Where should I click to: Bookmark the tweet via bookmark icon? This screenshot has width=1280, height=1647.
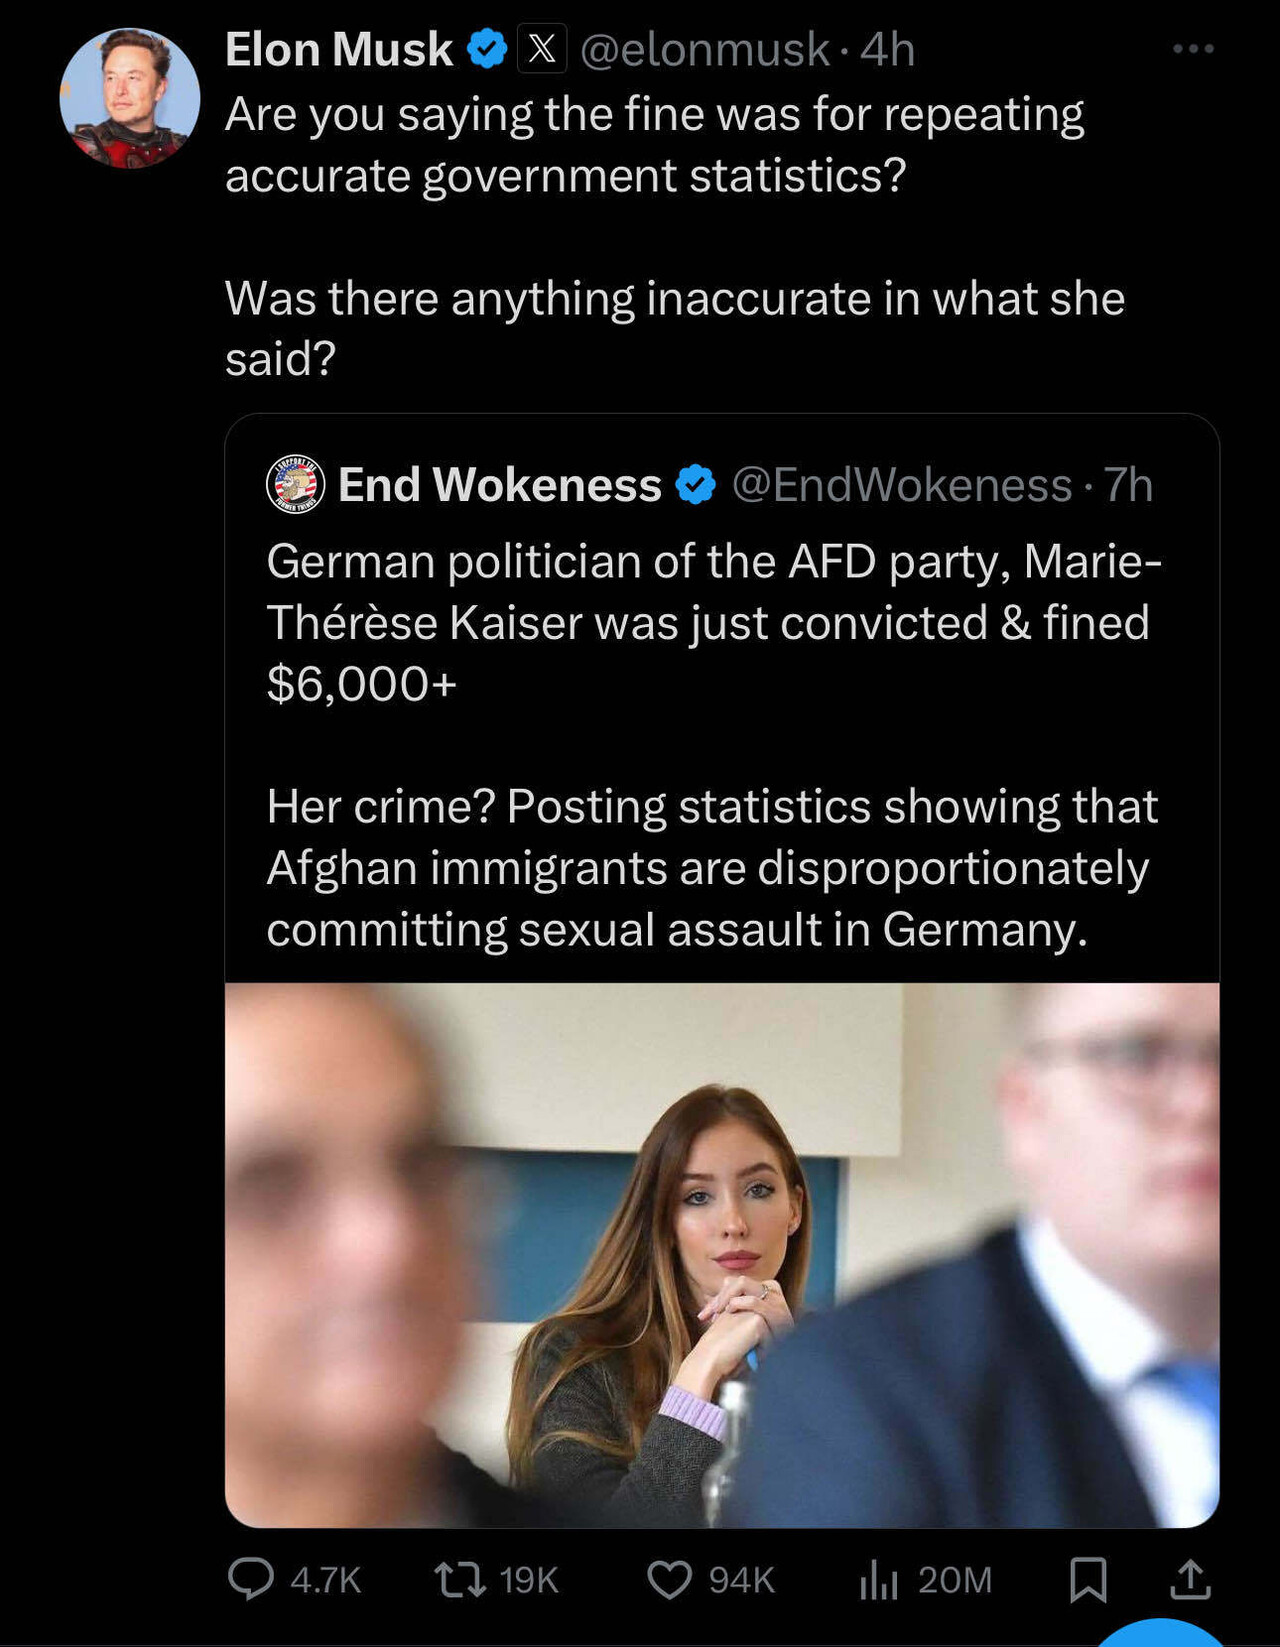coord(1090,1581)
